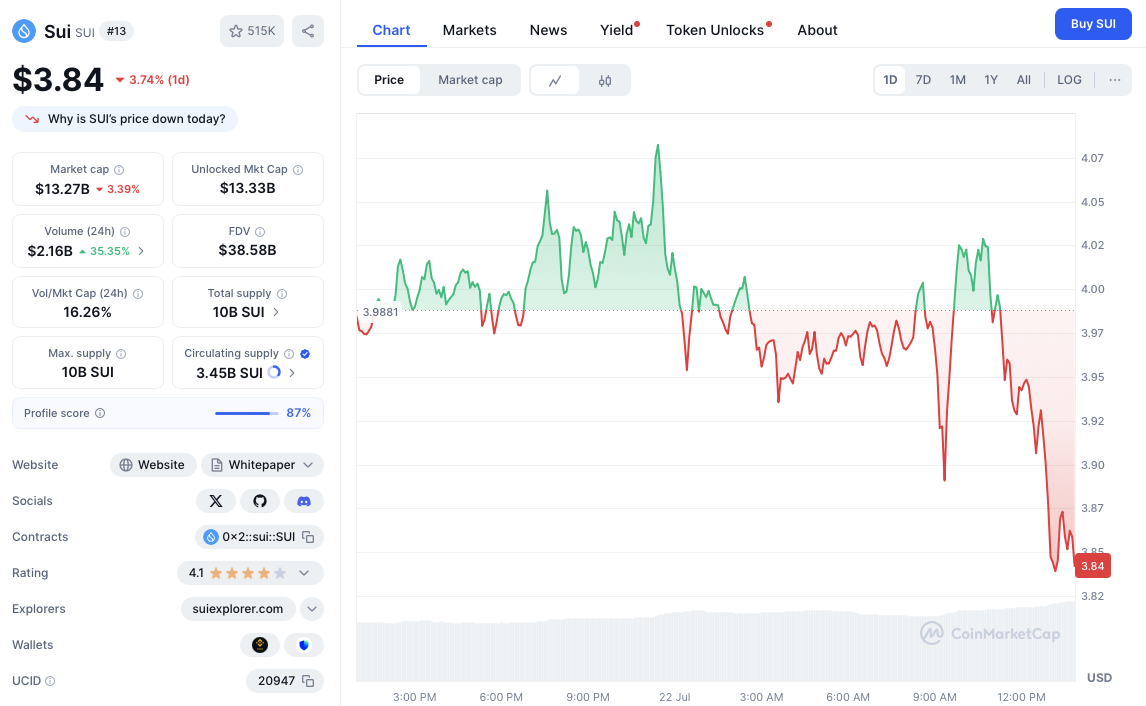The height and width of the screenshot is (706, 1146).
Task: Copy the UCID 20947 value
Action: [308, 681]
